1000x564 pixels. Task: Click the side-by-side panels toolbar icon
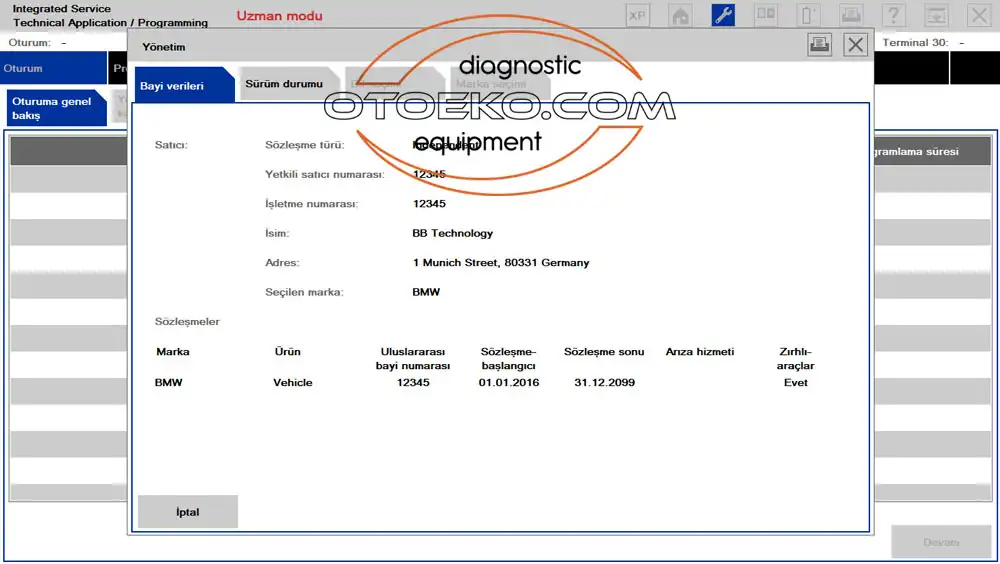click(765, 15)
